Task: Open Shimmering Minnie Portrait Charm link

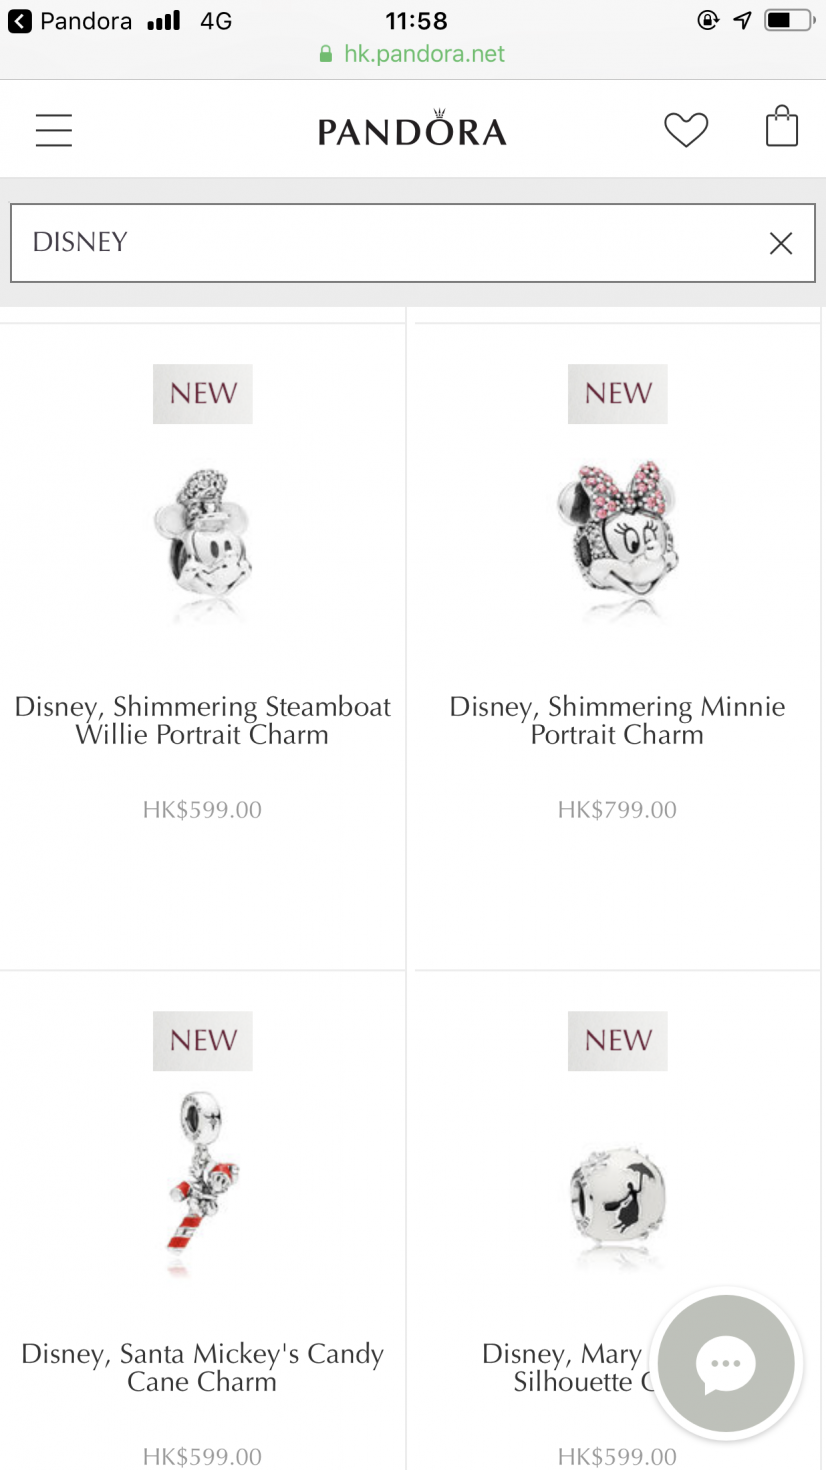Action: click(x=617, y=721)
